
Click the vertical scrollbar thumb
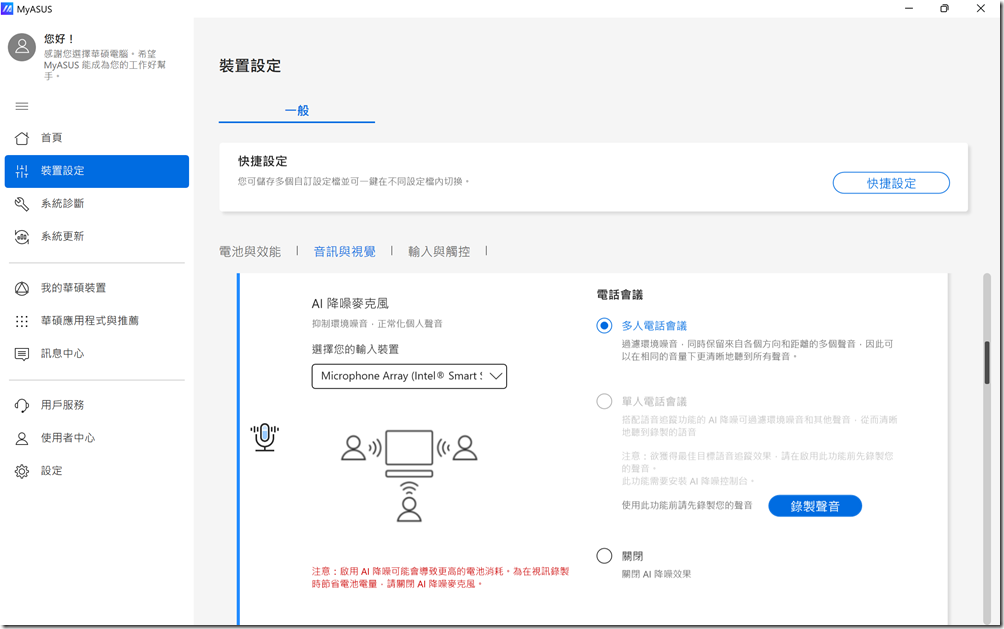coord(987,362)
